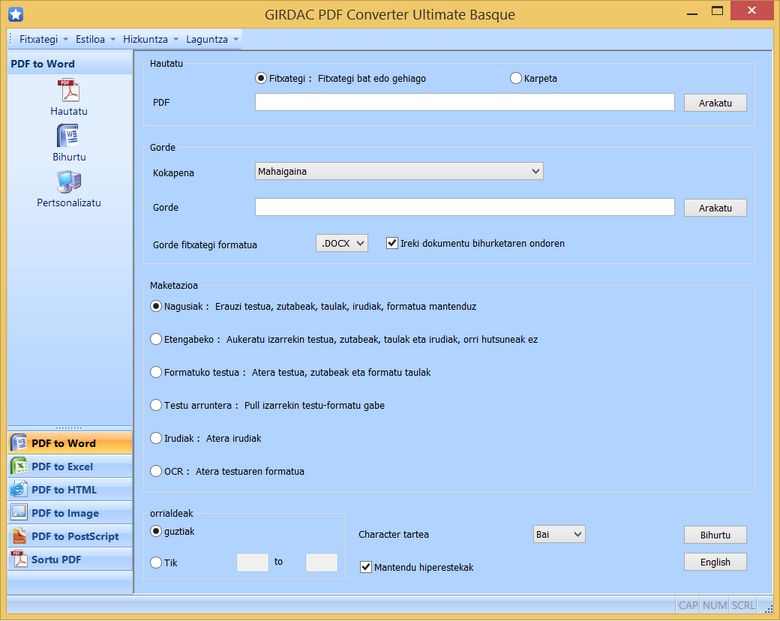The width and height of the screenshot is (780, 621).
Task: Click the PDF file path input field
Action: tap(465, 102)
